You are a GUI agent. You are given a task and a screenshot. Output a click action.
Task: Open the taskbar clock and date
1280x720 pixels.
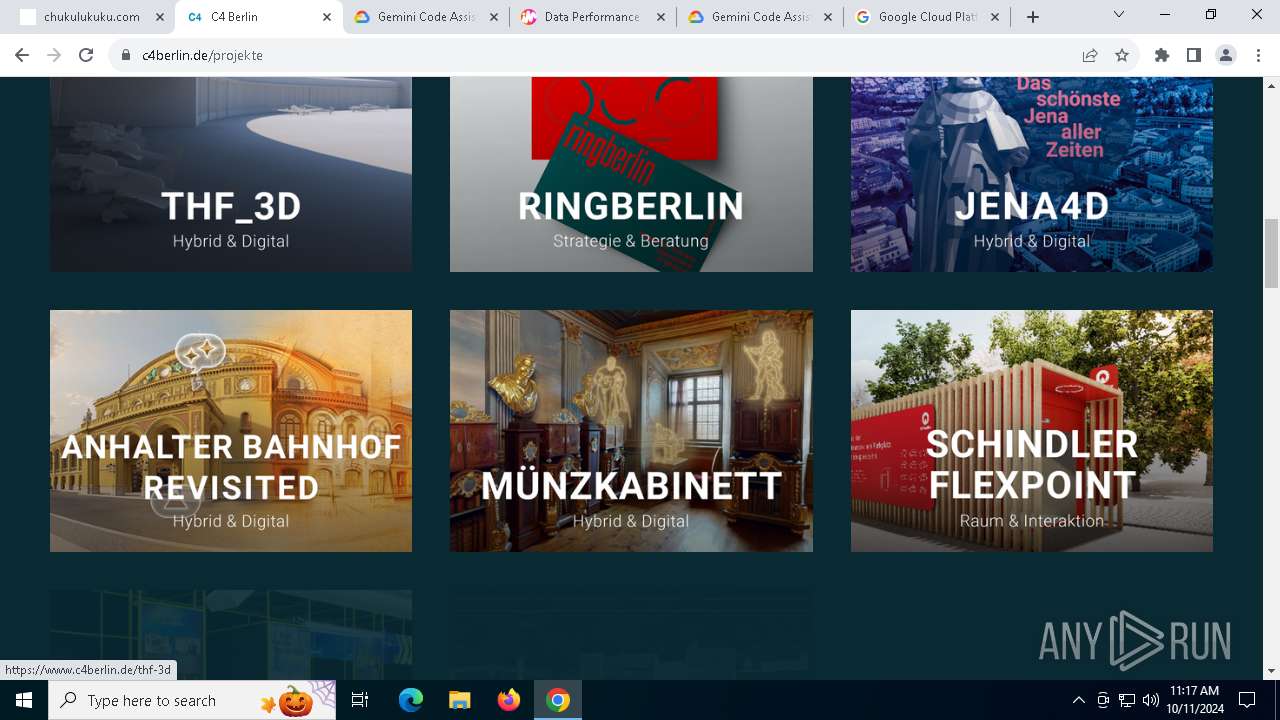tap(1194, 700)
